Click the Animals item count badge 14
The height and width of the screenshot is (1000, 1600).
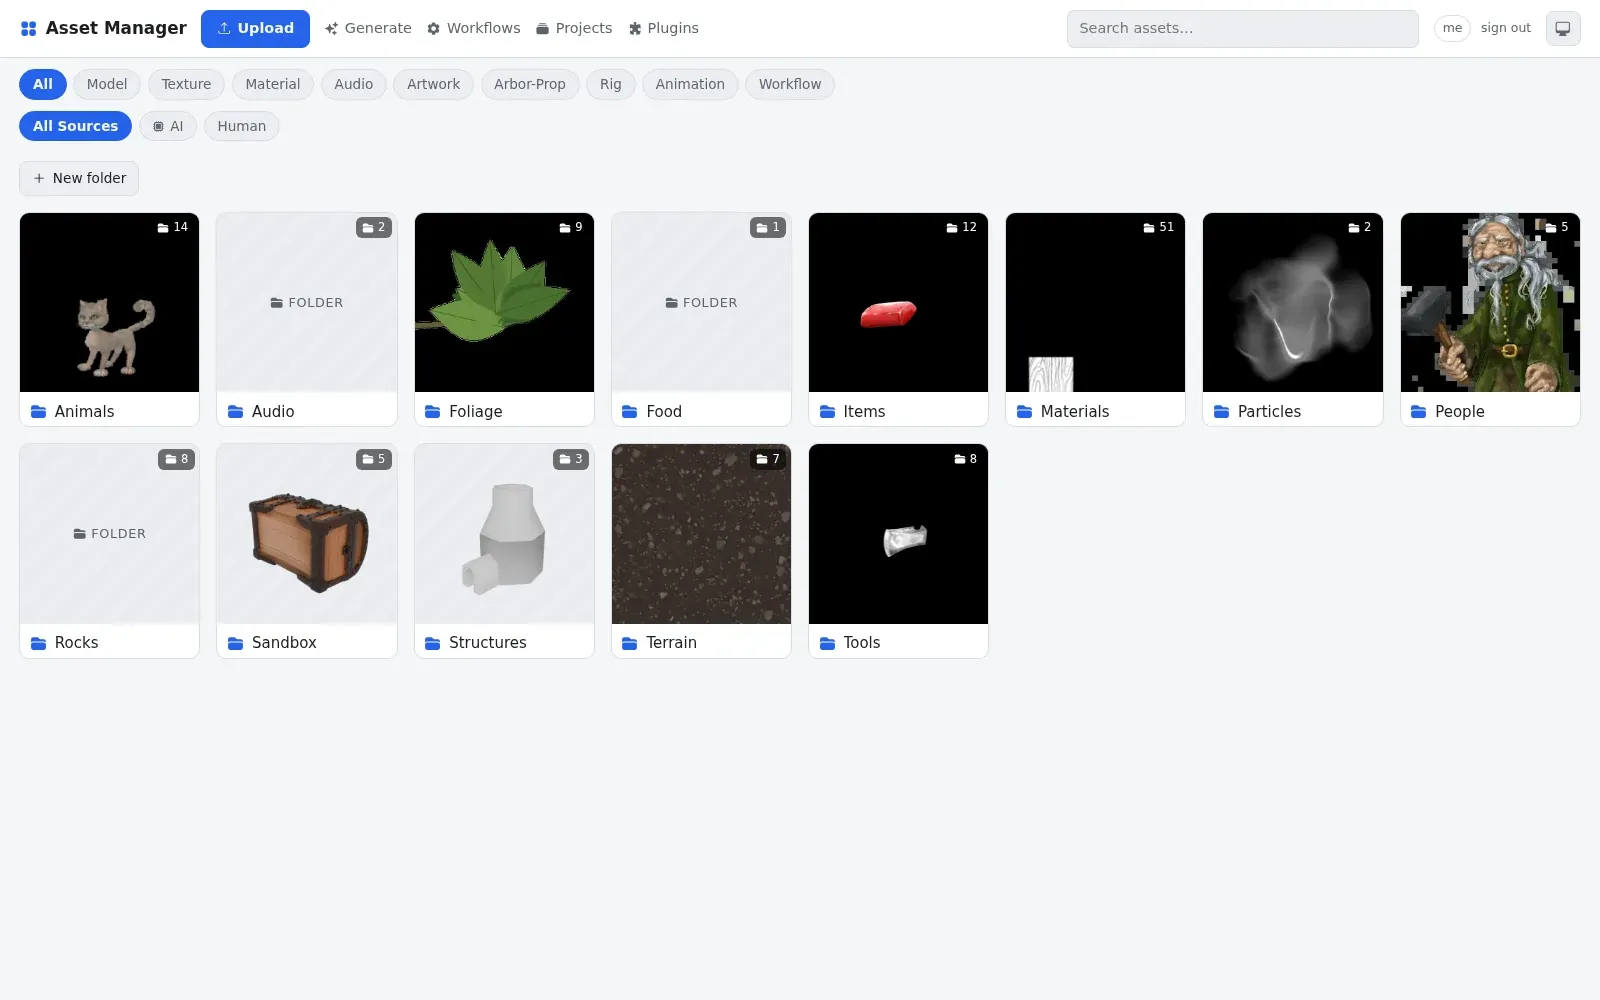(x=173, y=228)
